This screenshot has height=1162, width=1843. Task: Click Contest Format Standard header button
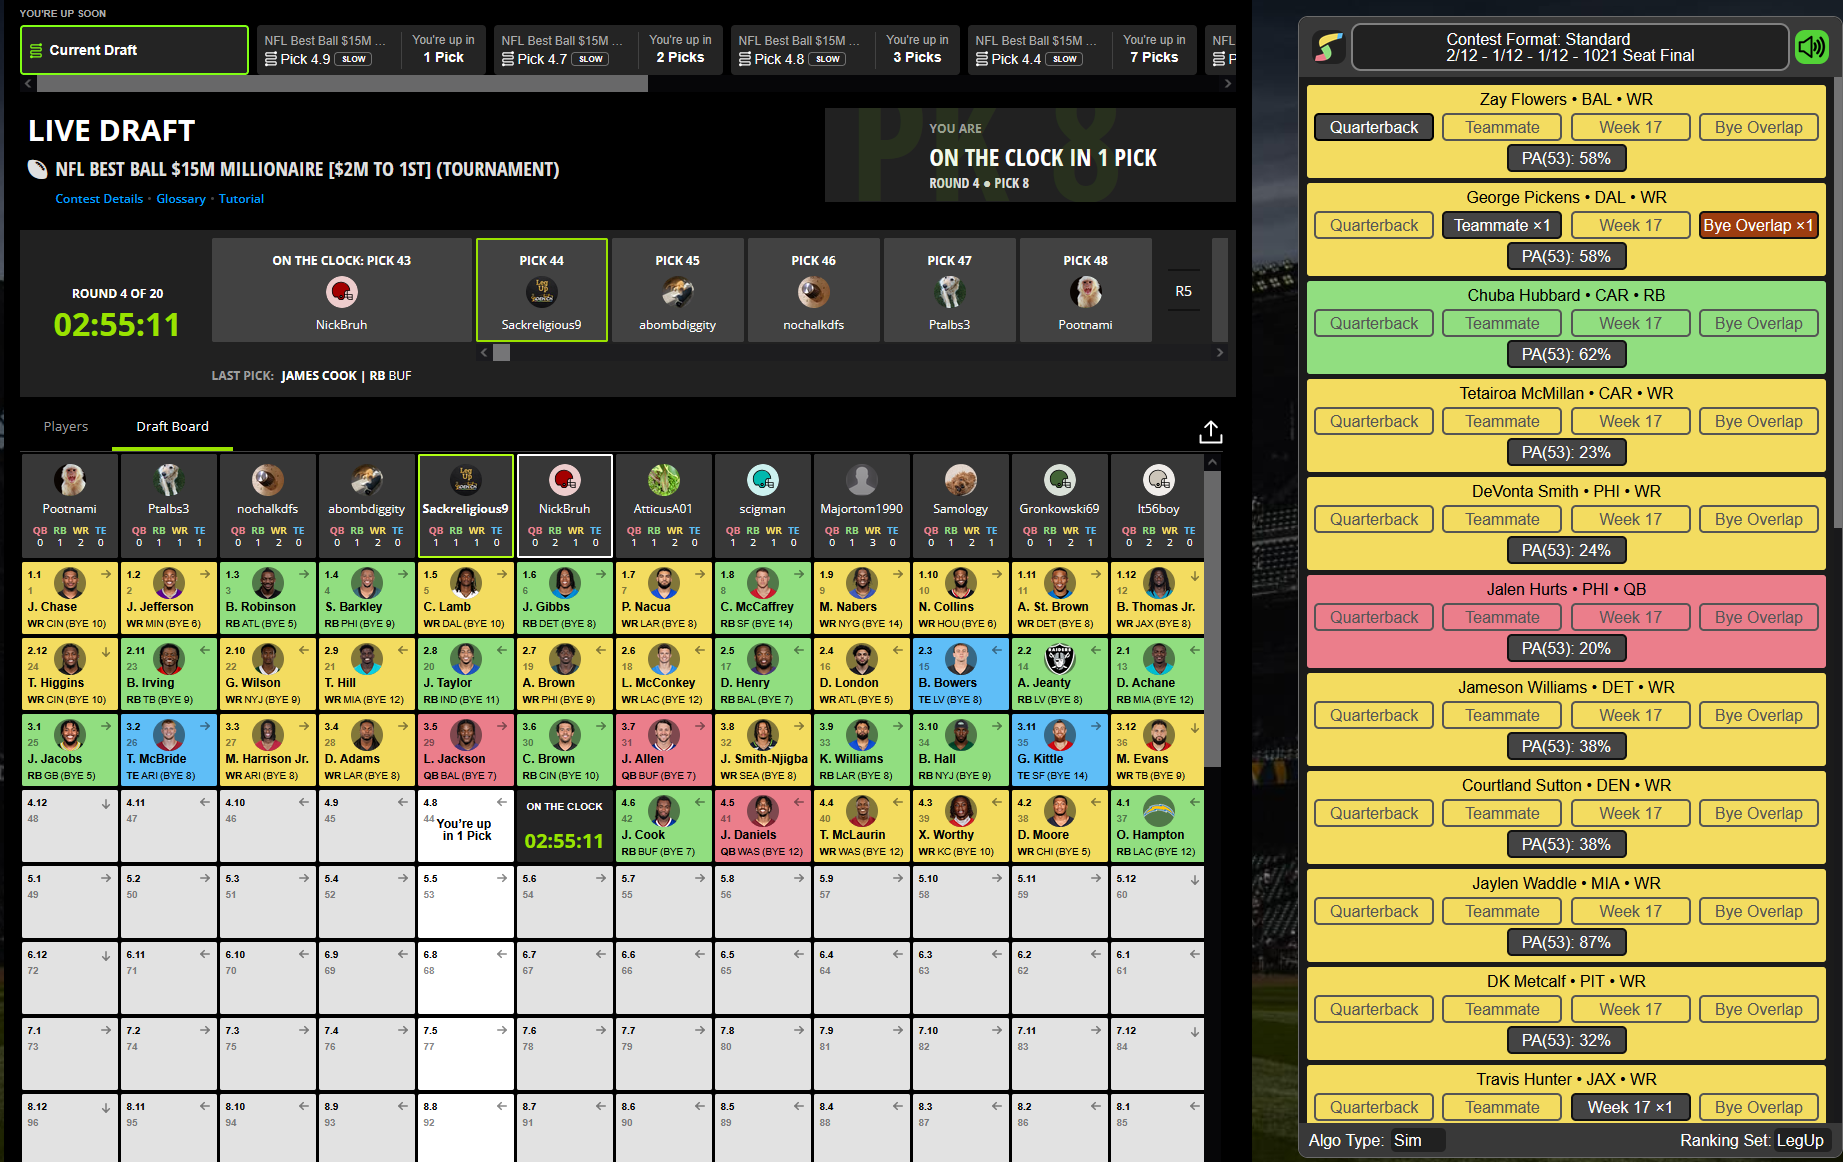point(1570,47)
